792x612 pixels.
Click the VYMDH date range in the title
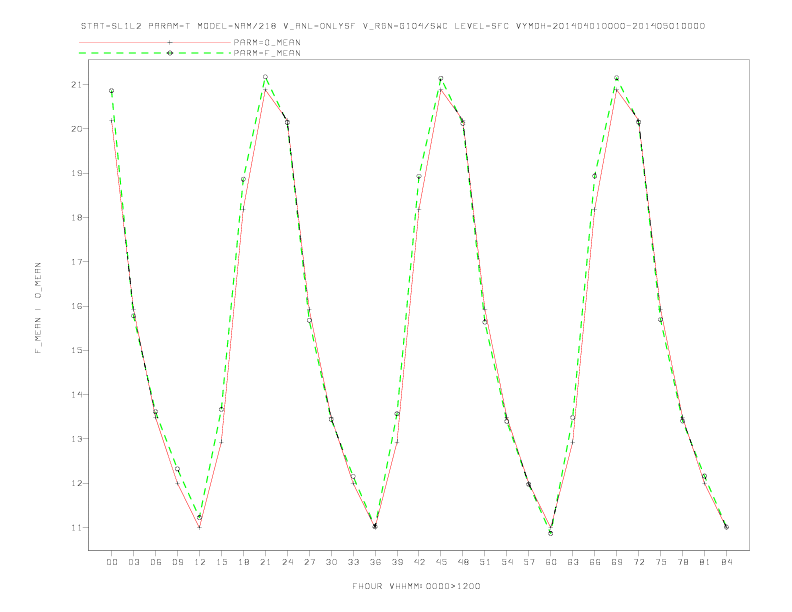pos(610,26)
